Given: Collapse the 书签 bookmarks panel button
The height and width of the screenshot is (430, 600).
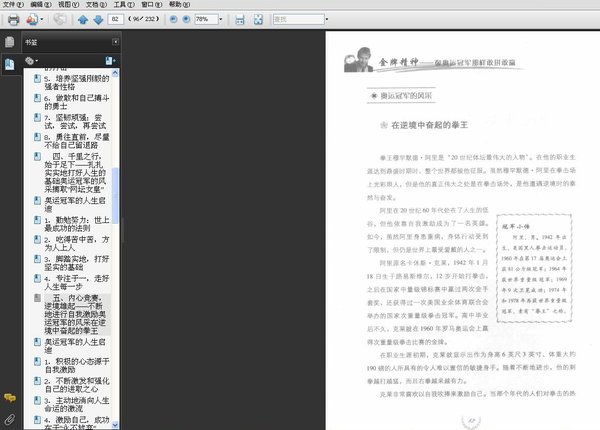Looking at the screenshot, I should [x=115, y=42].
